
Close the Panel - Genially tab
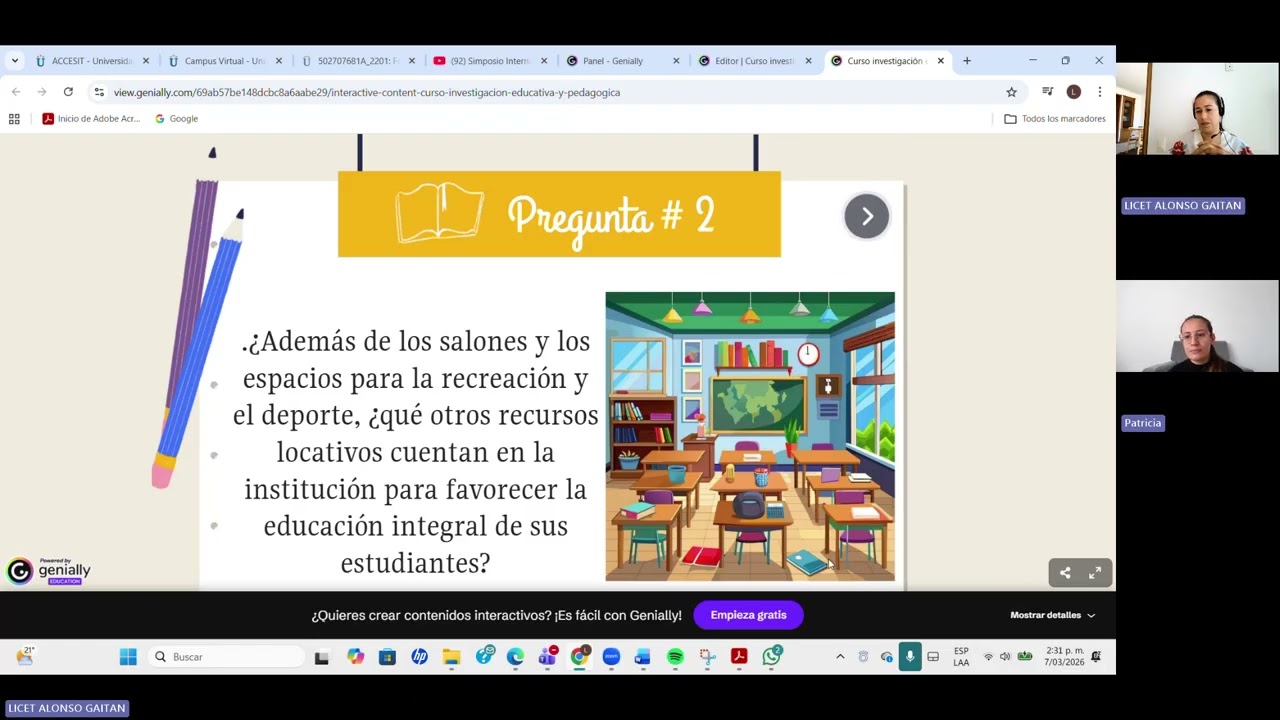click(676, 61)
